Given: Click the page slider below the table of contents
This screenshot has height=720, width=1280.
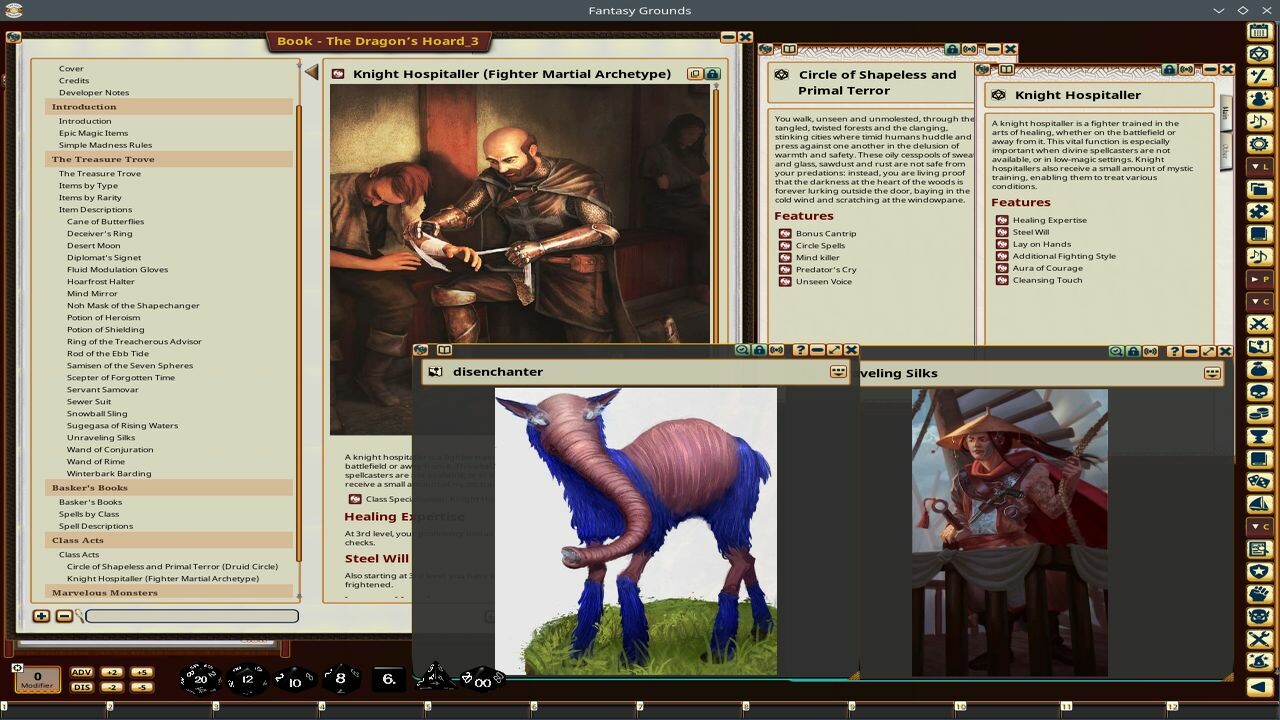Looking at the screenshot, I should (190, 616).
